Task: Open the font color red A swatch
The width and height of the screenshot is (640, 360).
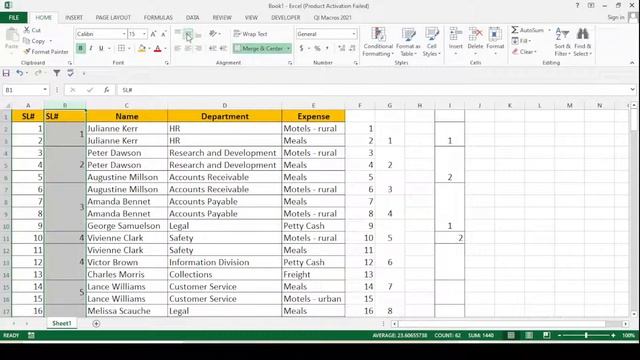Action: point(158,49)
